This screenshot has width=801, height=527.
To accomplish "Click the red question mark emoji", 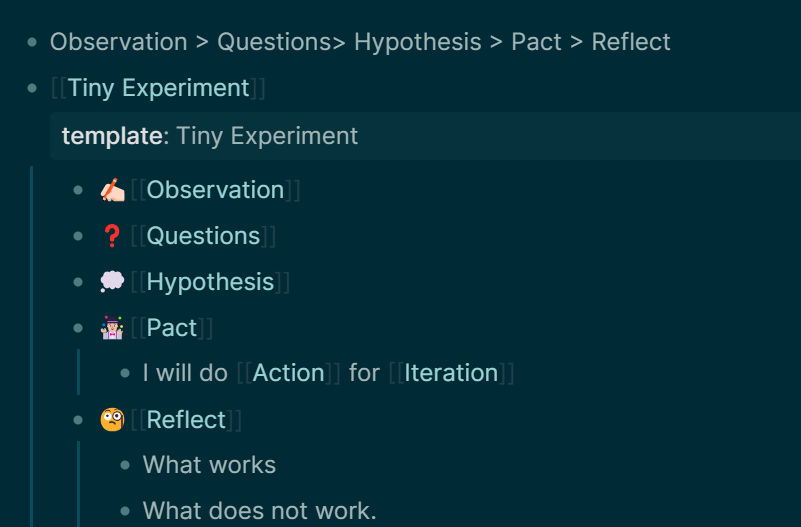I will (112, 236).
